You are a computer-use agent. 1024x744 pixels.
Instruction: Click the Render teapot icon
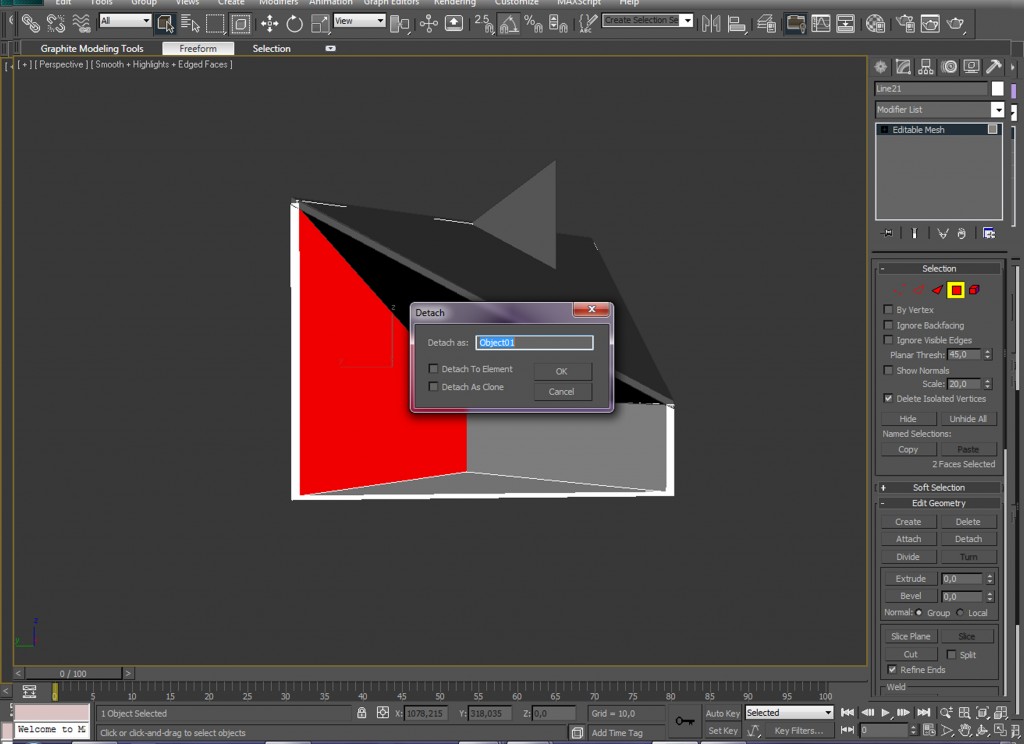click(955, 24)
